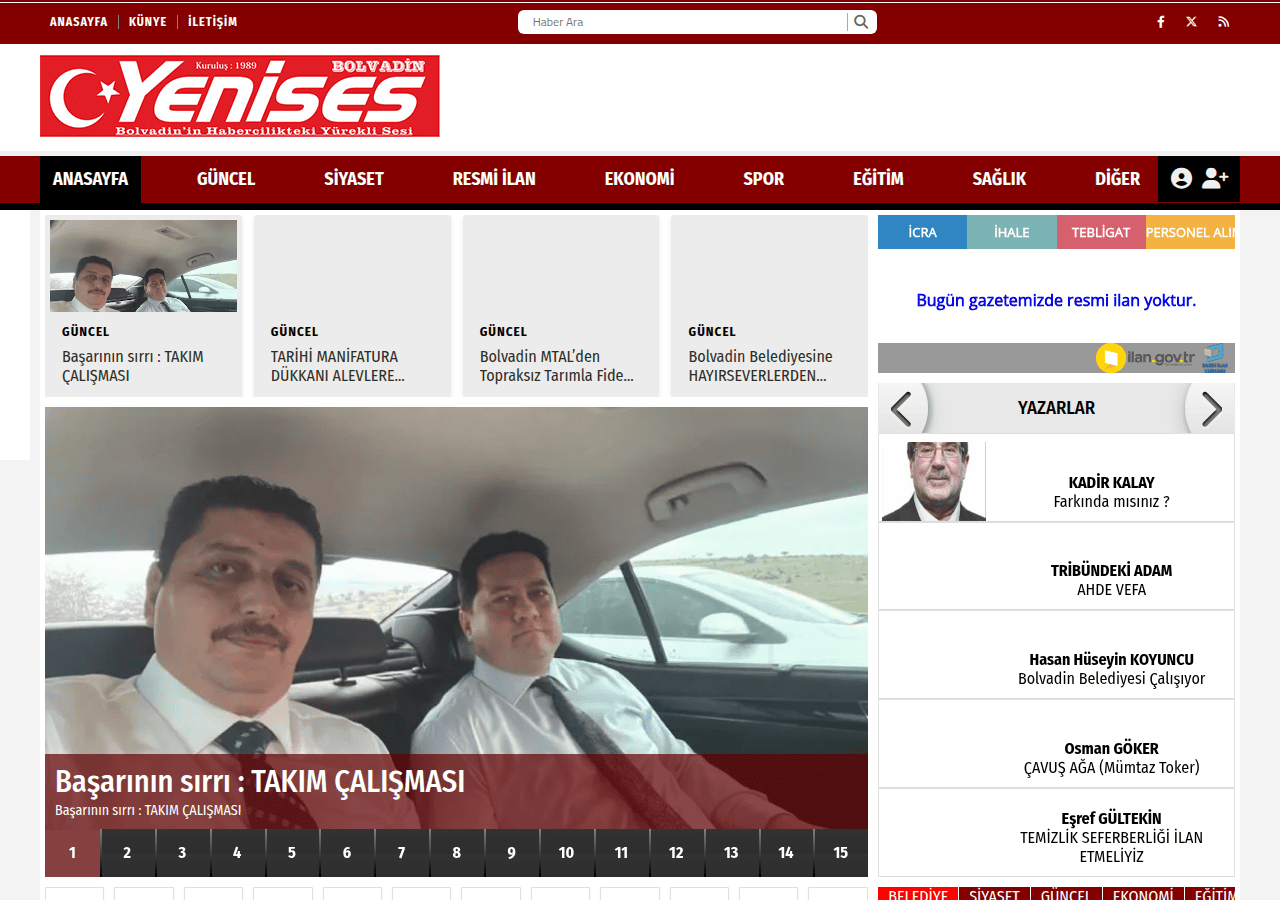Select slide number 7
Viewport: 1280px width, 900px height.
coord(401,853)
